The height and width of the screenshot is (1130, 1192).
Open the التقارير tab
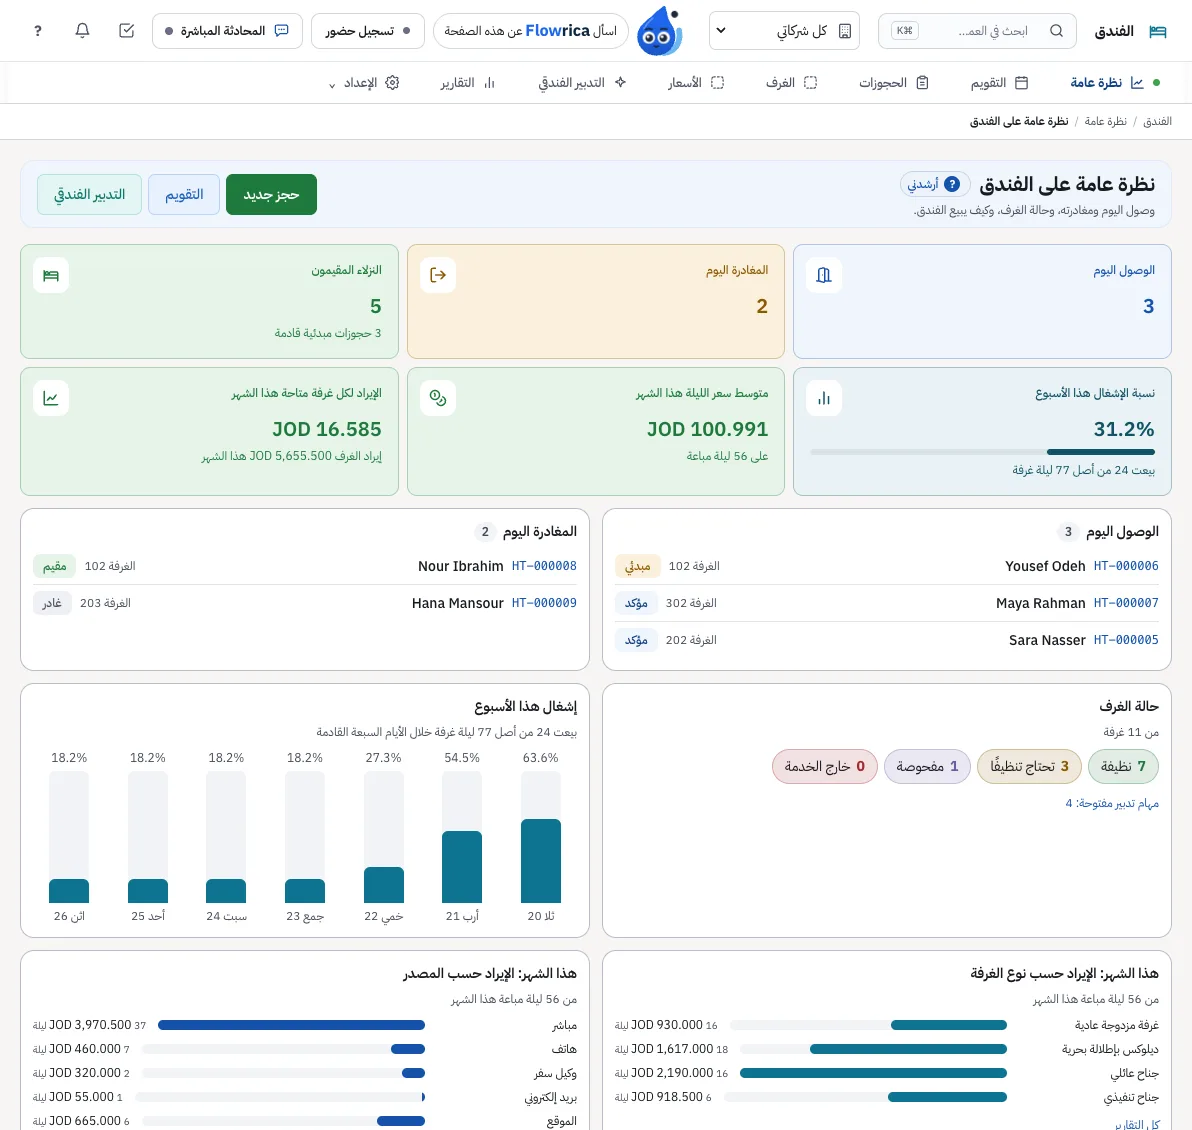468,83
